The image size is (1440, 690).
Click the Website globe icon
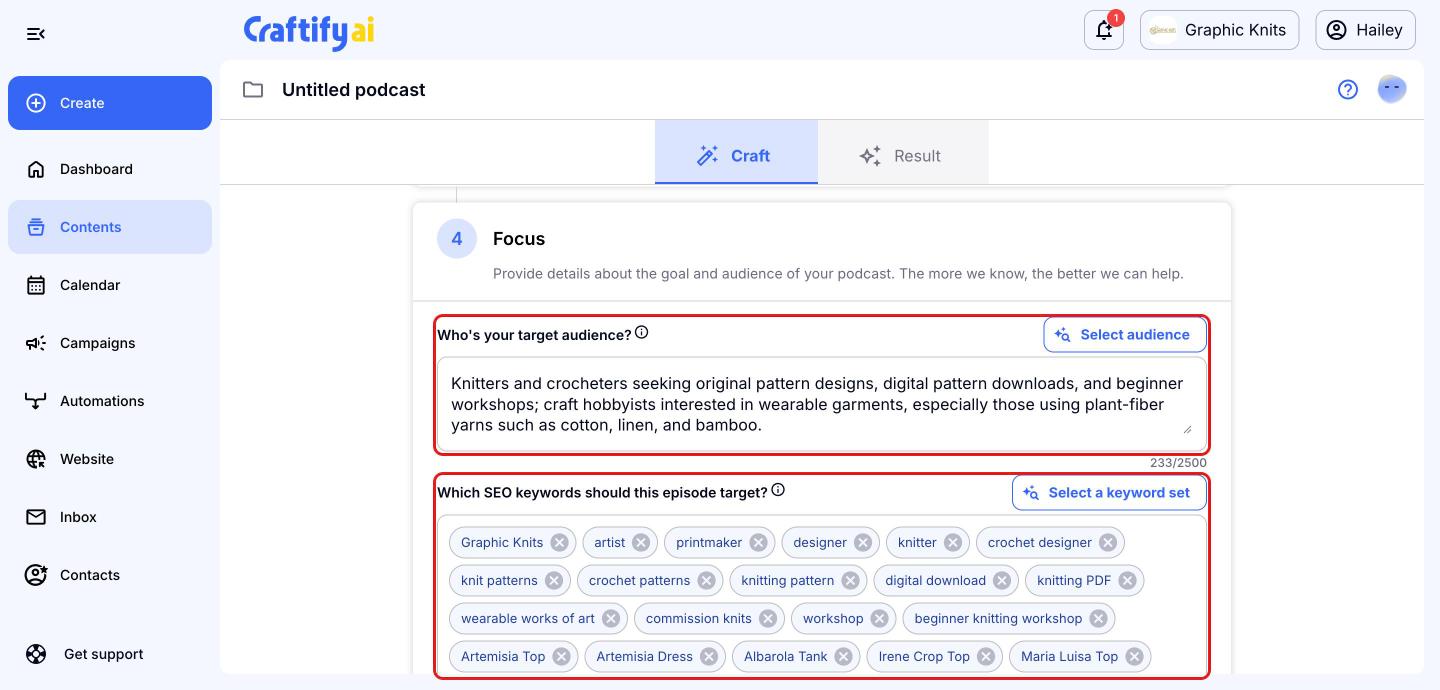(36, 459)
